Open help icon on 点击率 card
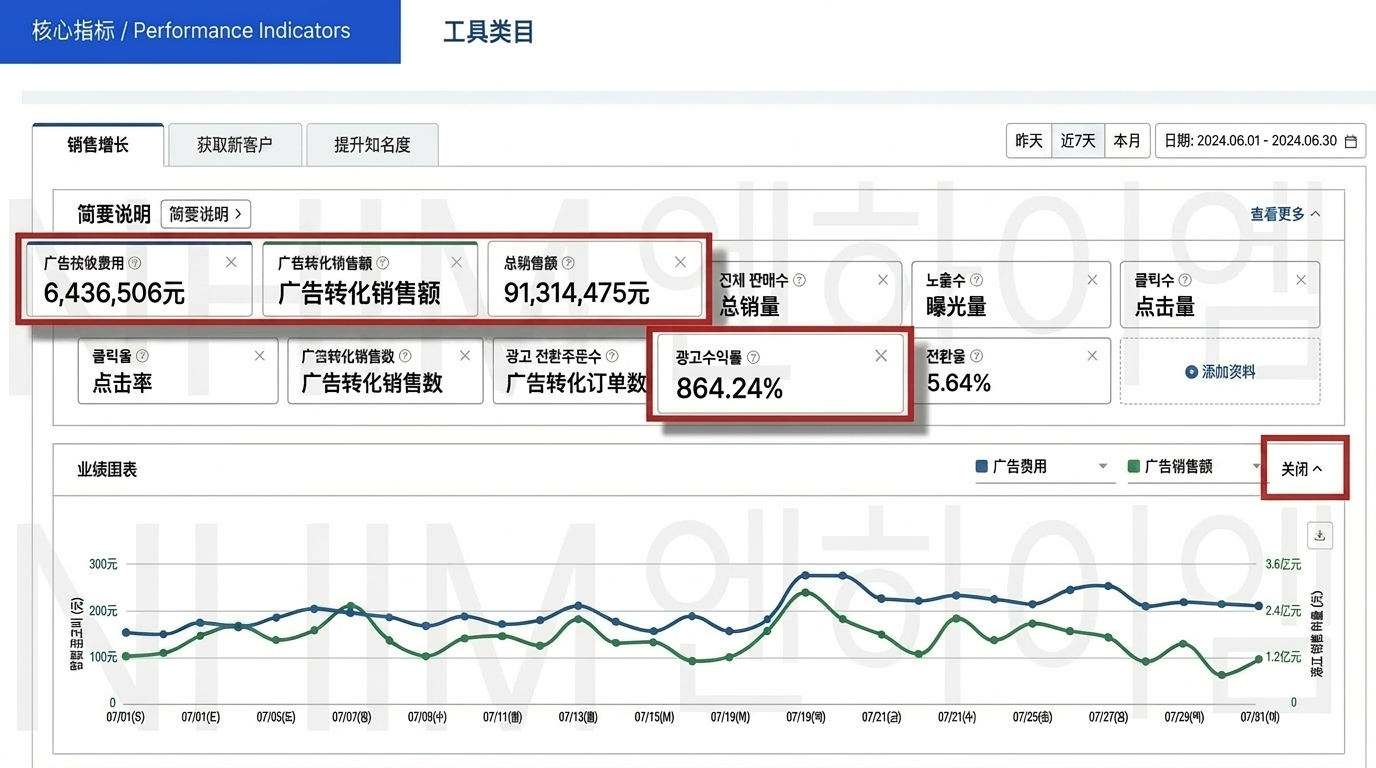The width and height of the screenshot is (1376, 768). [x=142, y=356]
